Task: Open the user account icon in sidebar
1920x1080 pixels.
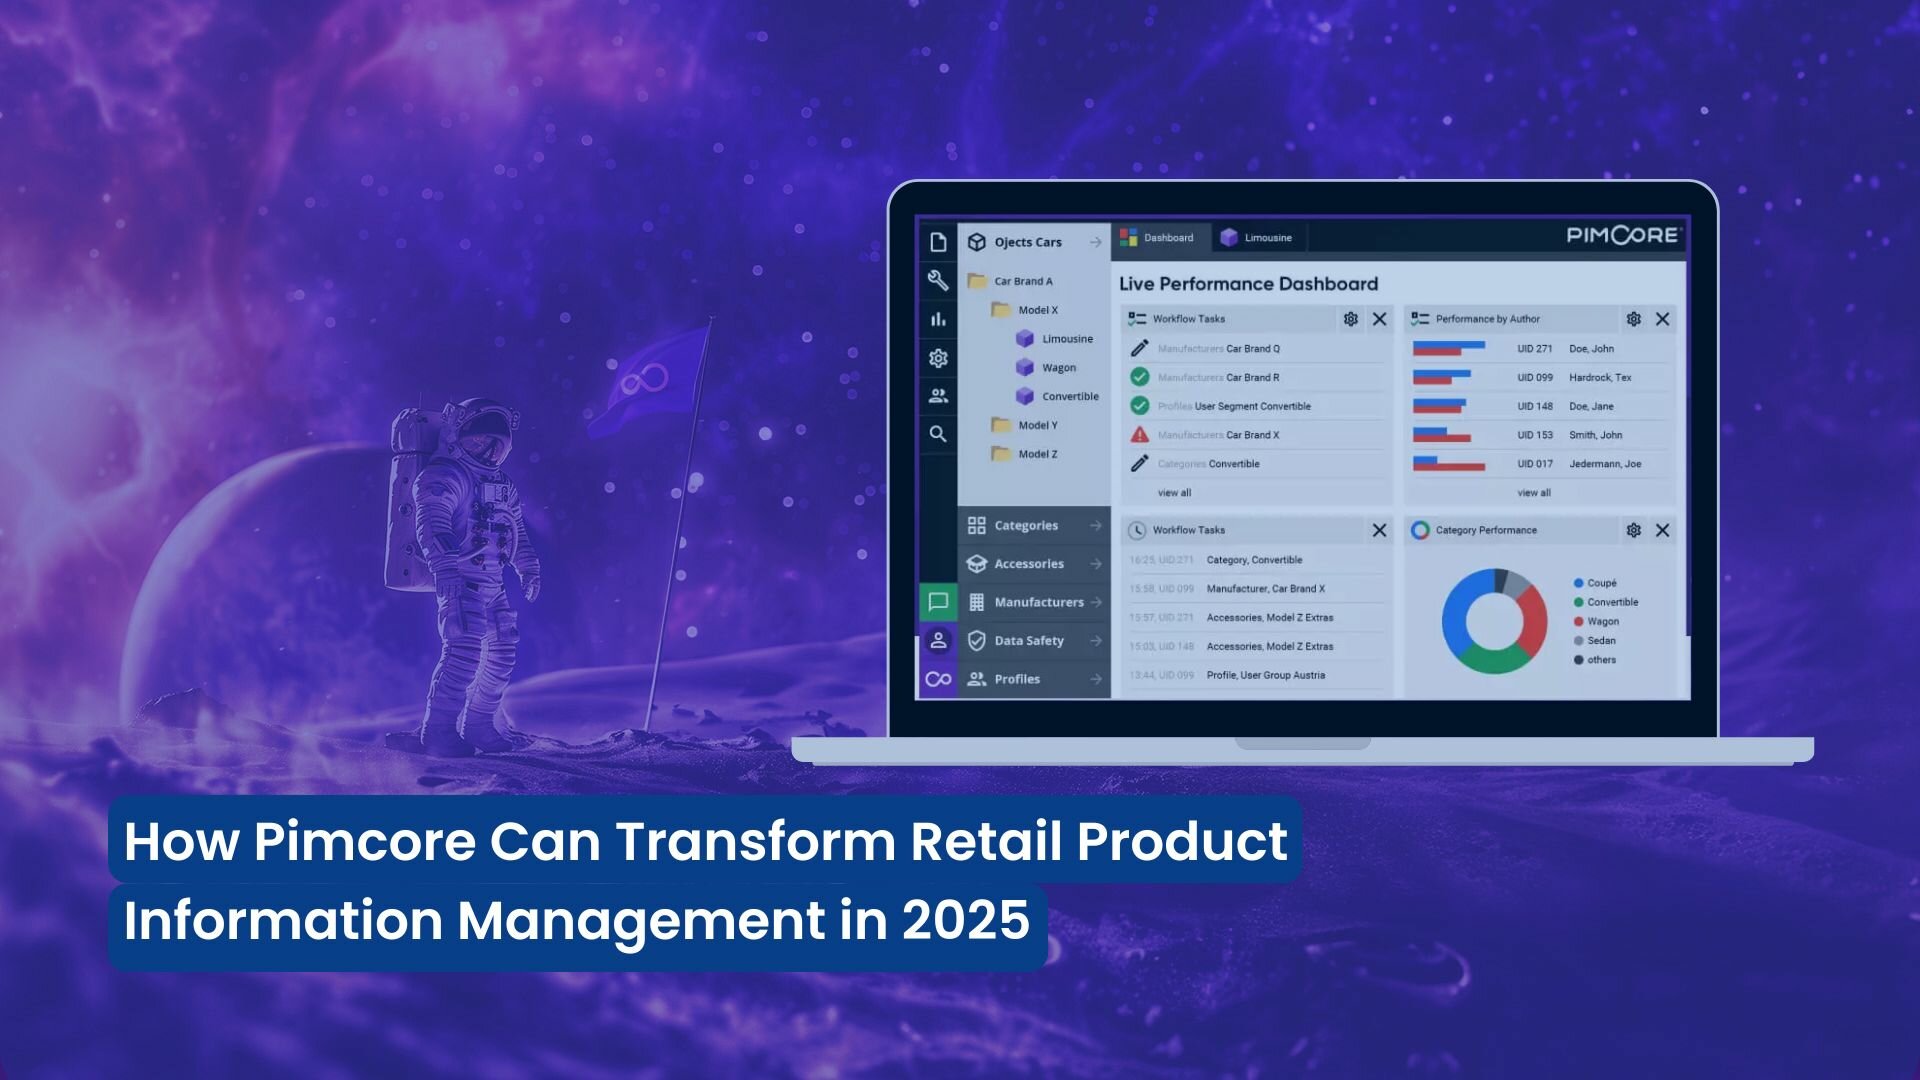Action: pyautogui.click(x=938, y=640)
